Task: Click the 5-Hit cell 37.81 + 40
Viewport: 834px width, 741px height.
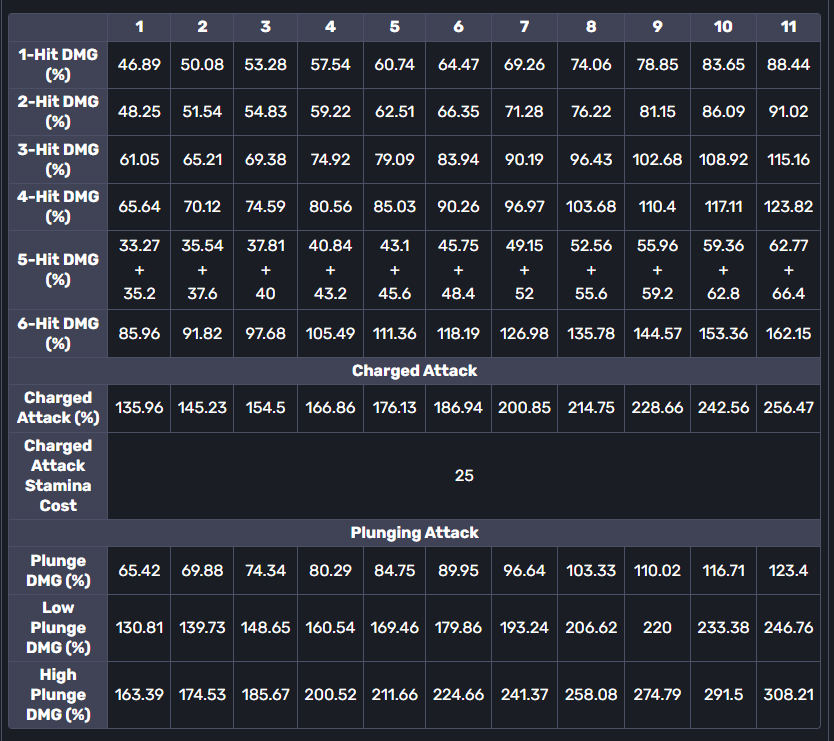Action: [265, 270]
